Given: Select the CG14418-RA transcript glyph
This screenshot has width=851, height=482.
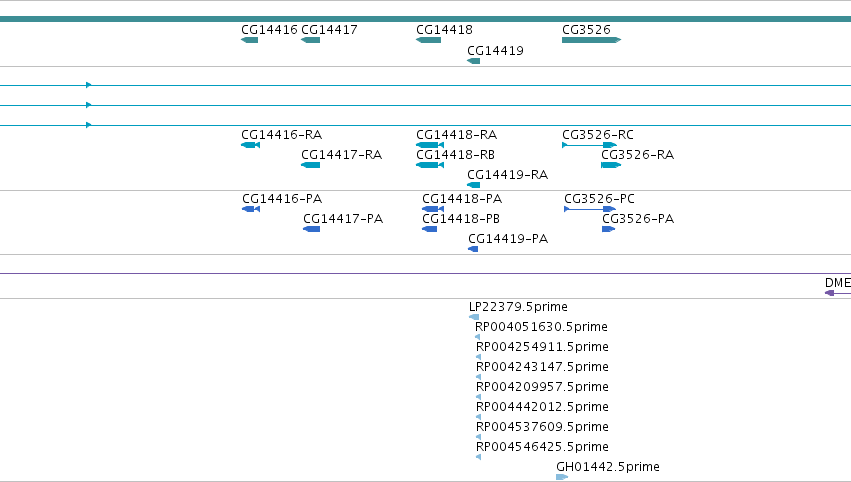Looking at the screenshot, I should click(x=430, y=145).
